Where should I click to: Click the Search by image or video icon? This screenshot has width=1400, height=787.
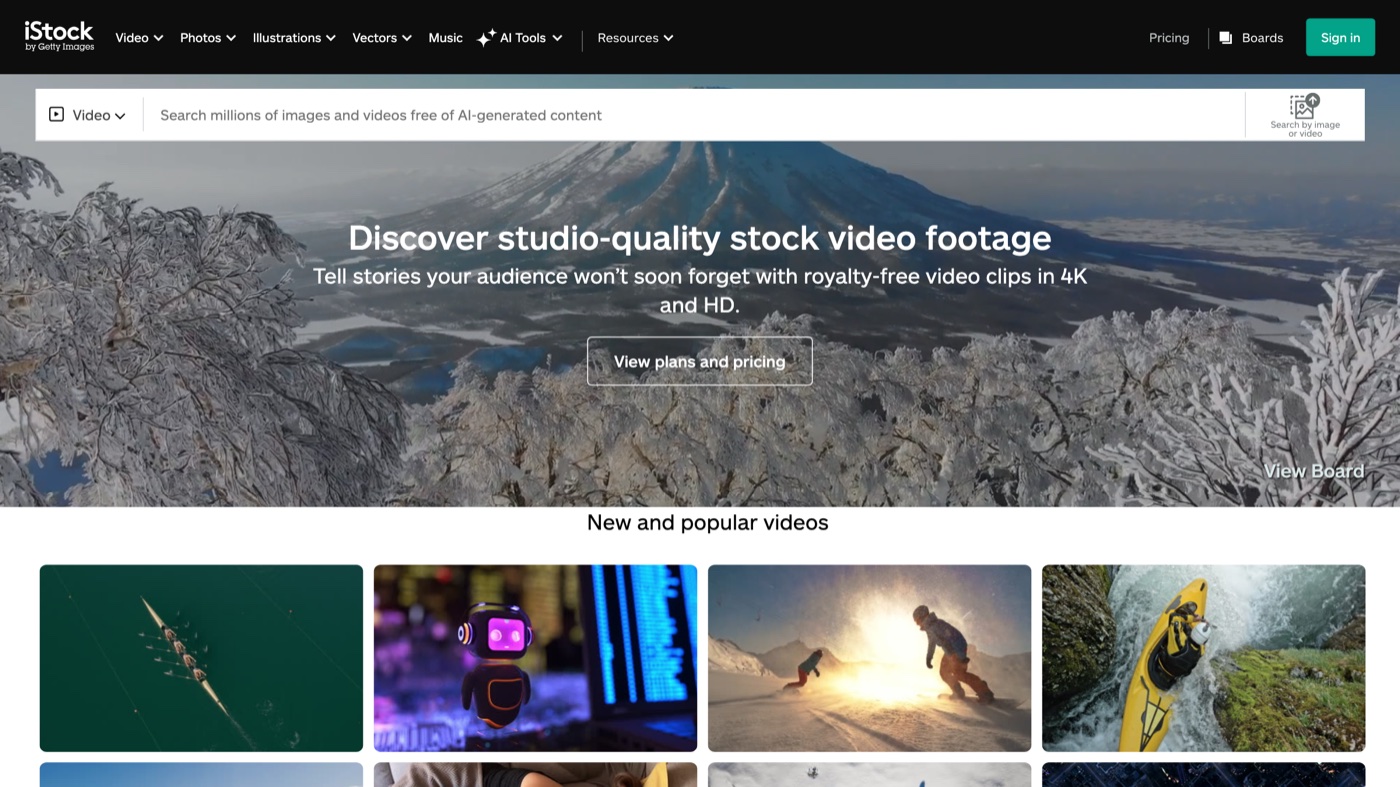point(1305,115)
